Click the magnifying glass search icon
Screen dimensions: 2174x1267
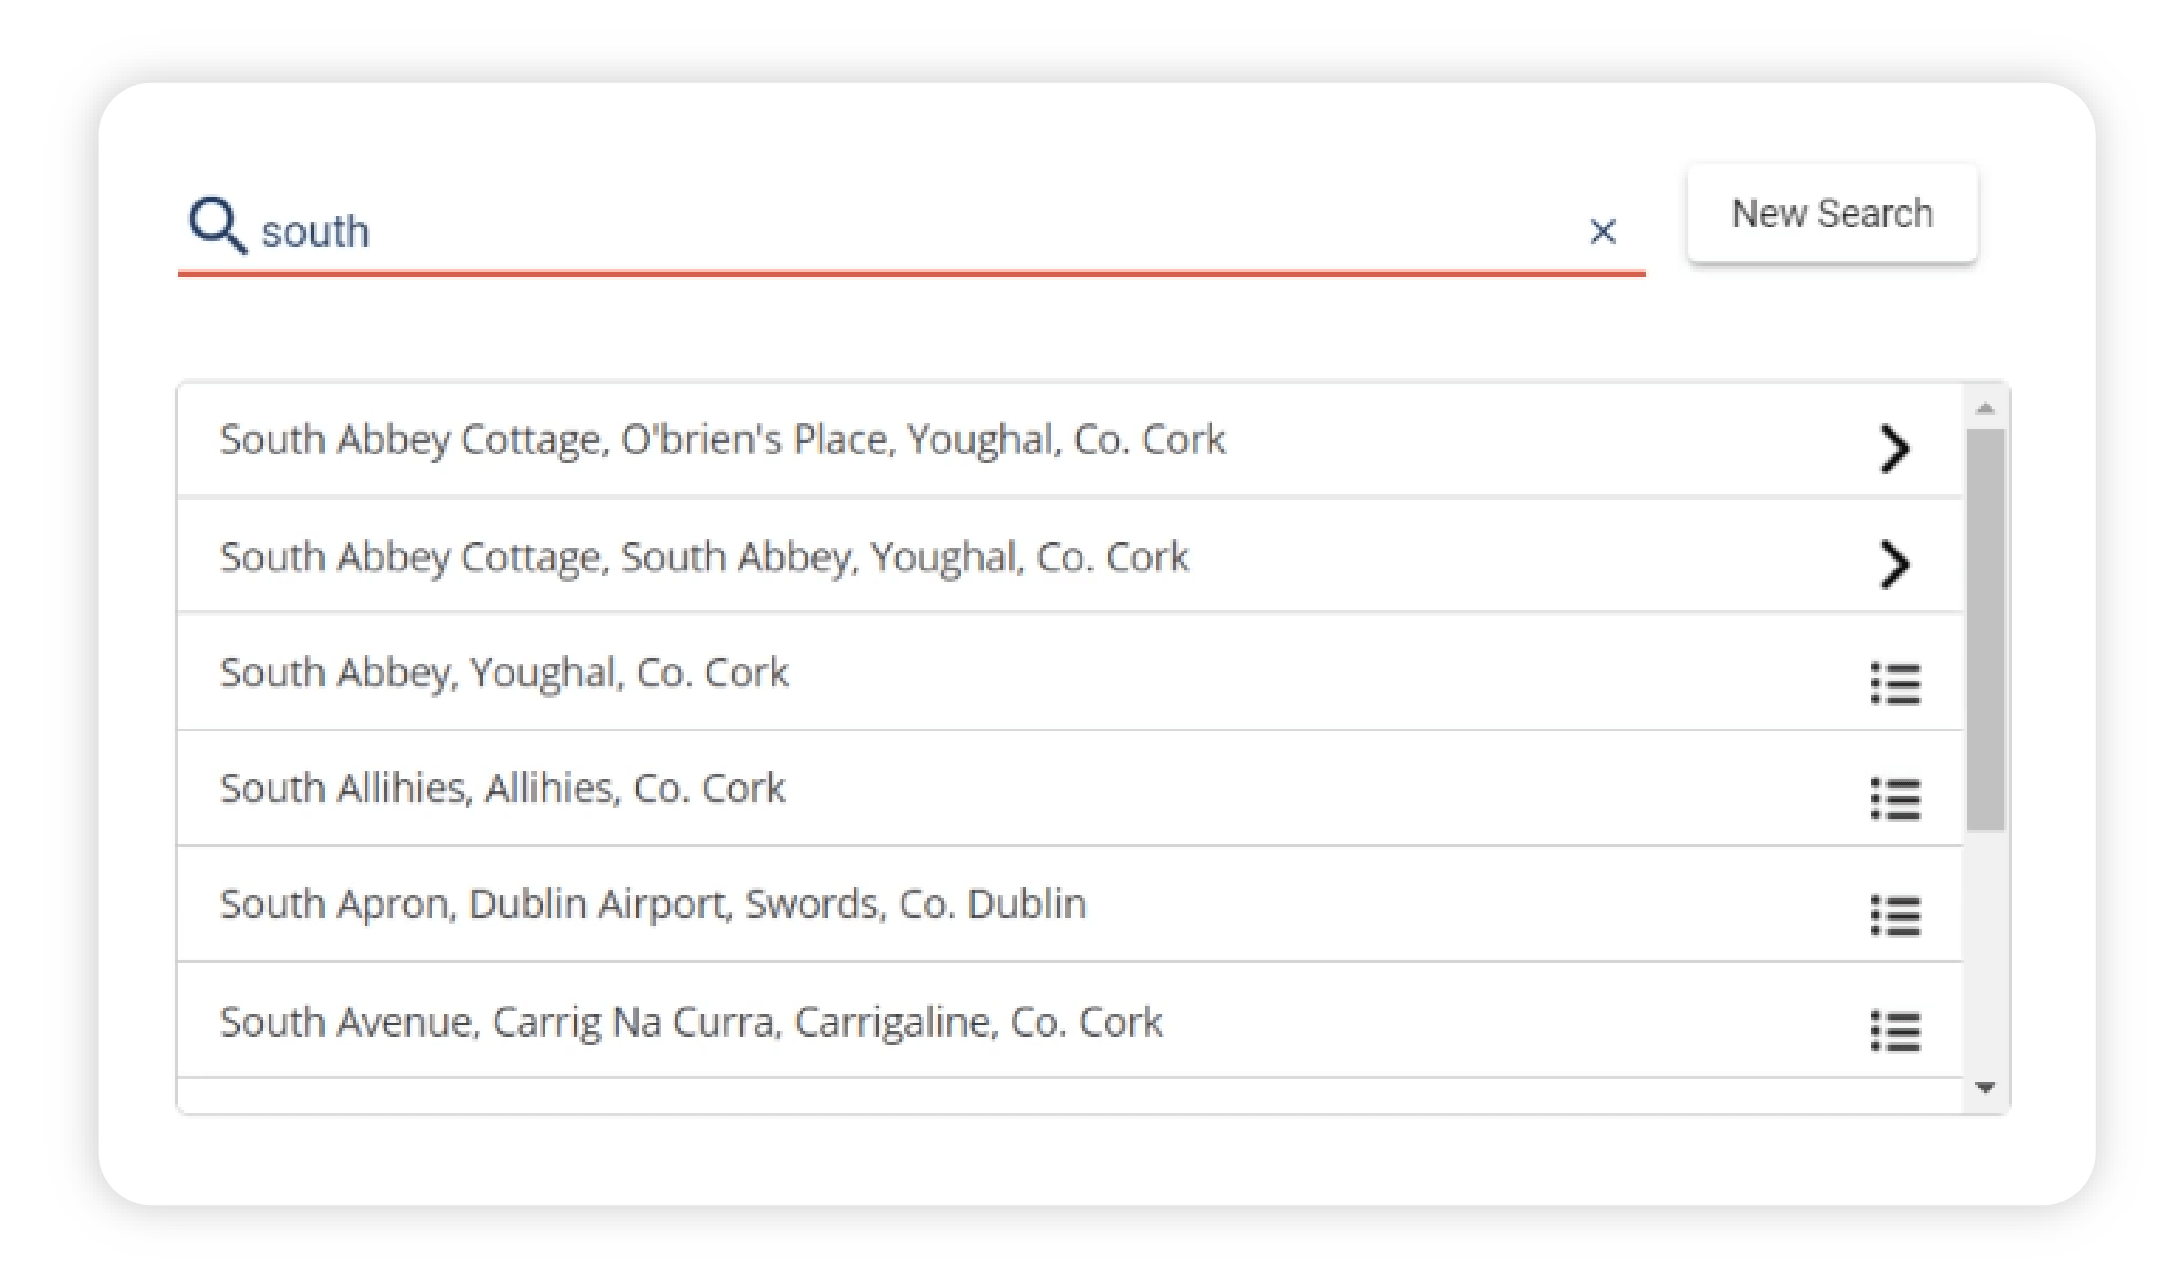pyautogui.click(x=217, y=225)
